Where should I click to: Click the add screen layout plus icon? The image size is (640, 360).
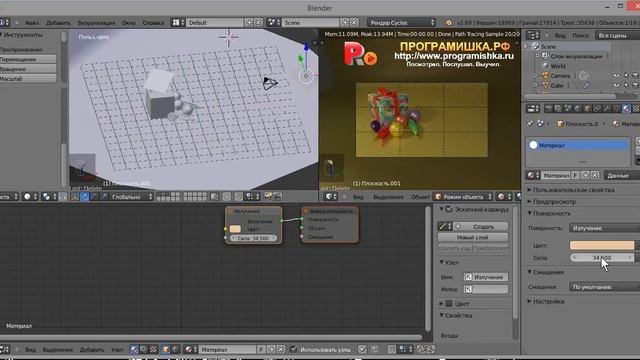[249, 22]
